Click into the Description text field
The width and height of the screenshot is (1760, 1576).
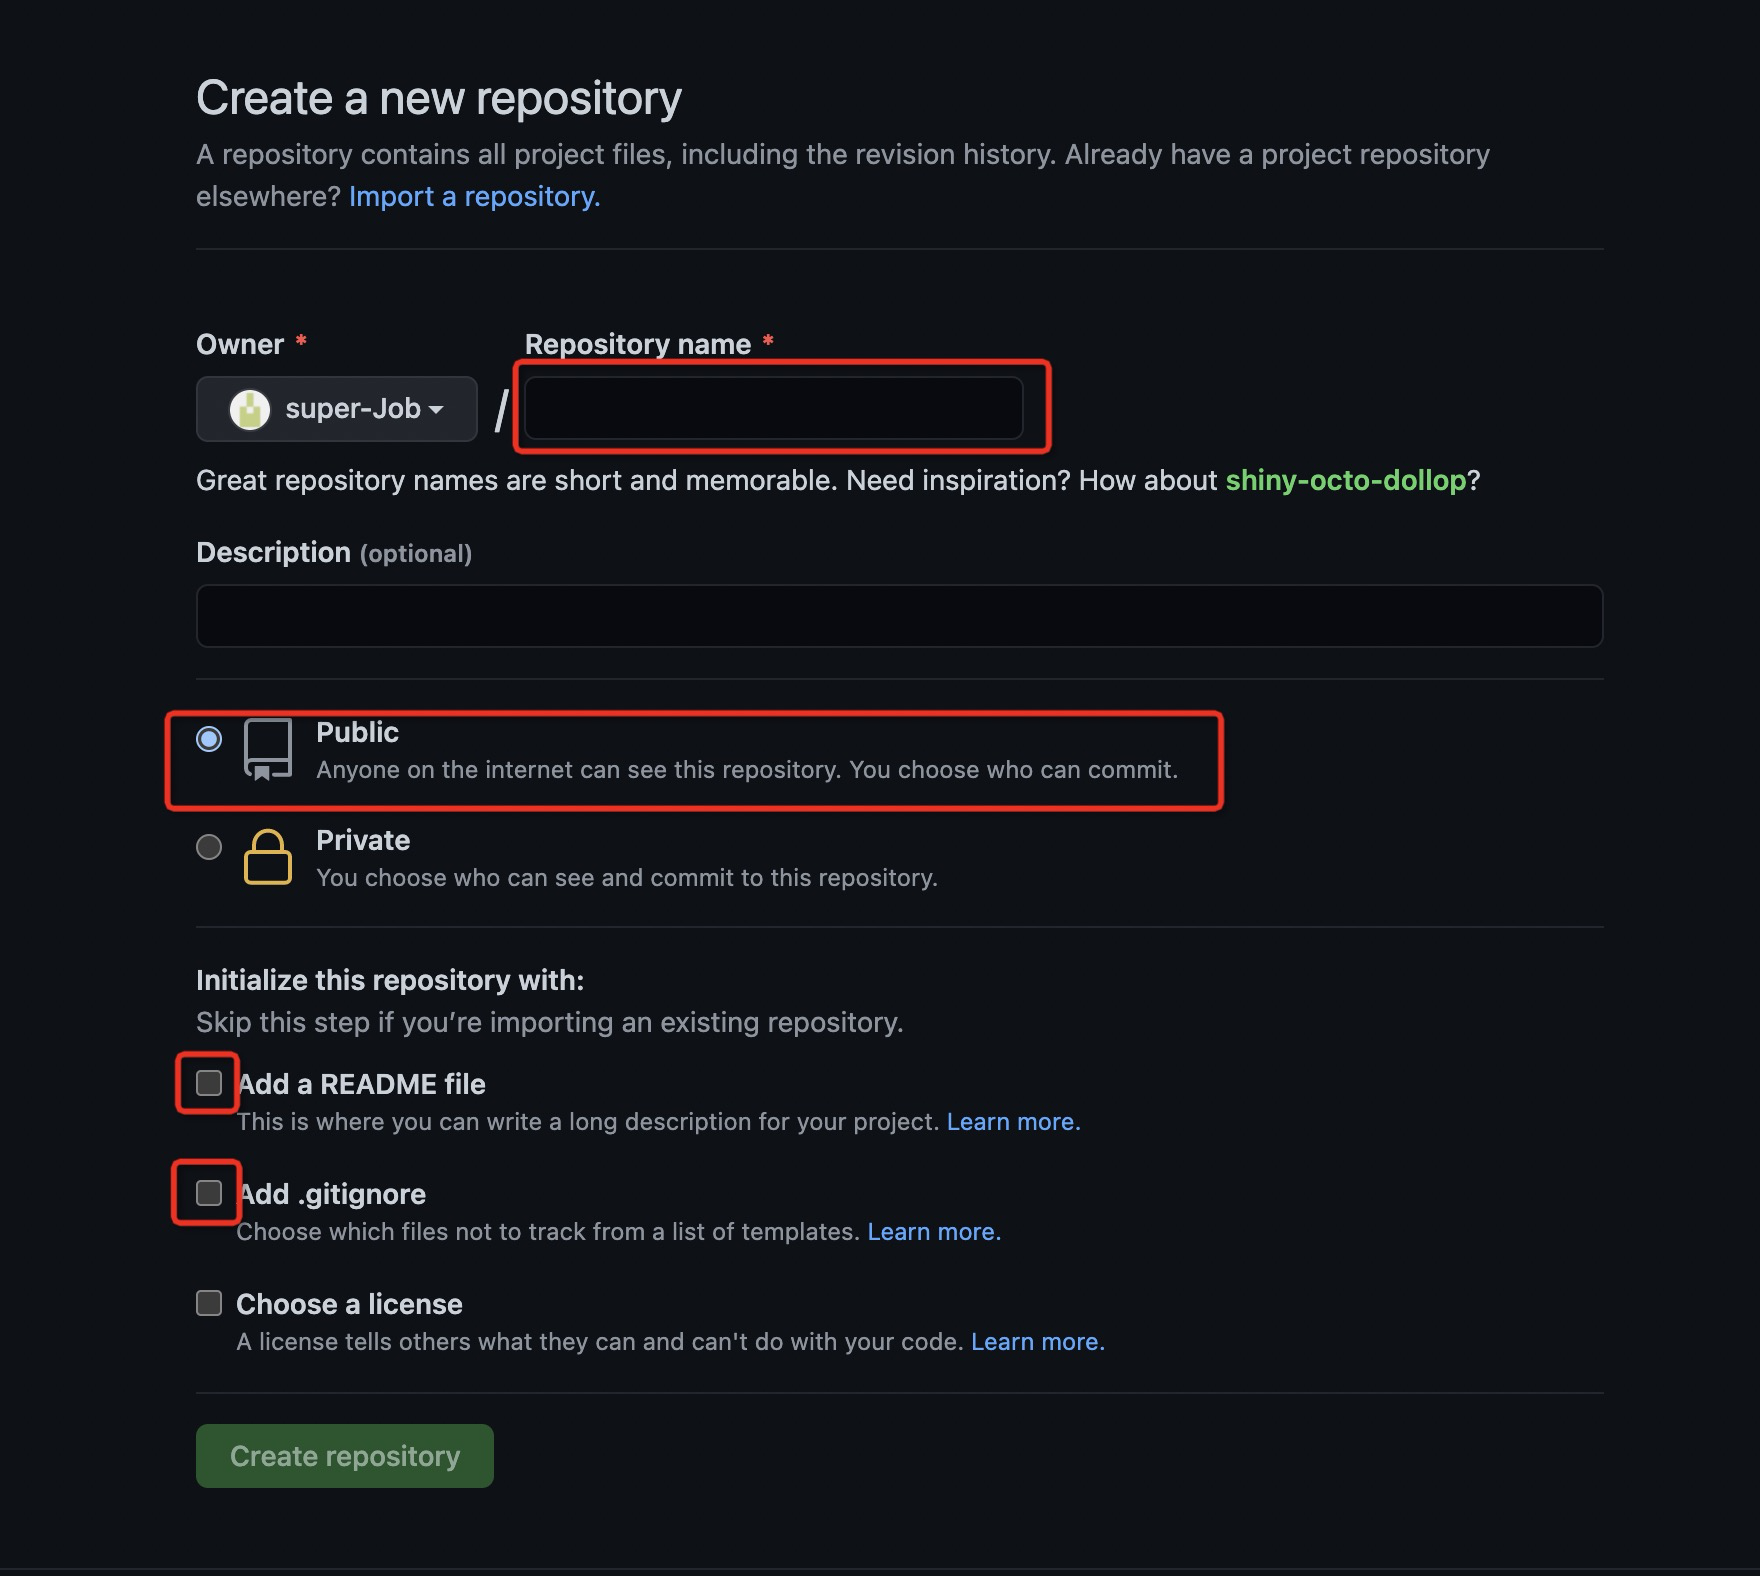[x=900, y=616]
